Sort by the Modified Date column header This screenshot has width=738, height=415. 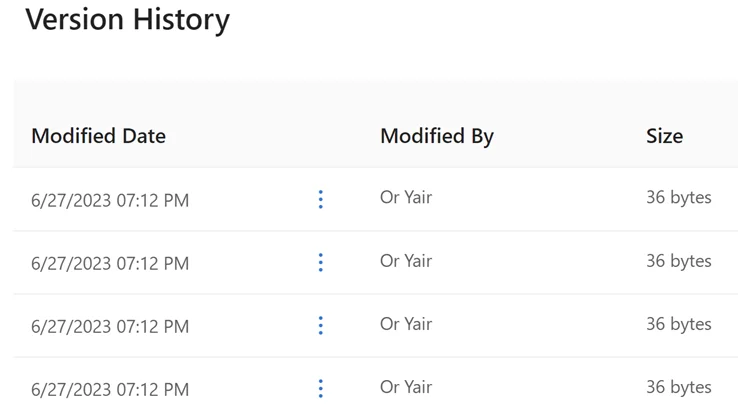click(x=98, y=136)
